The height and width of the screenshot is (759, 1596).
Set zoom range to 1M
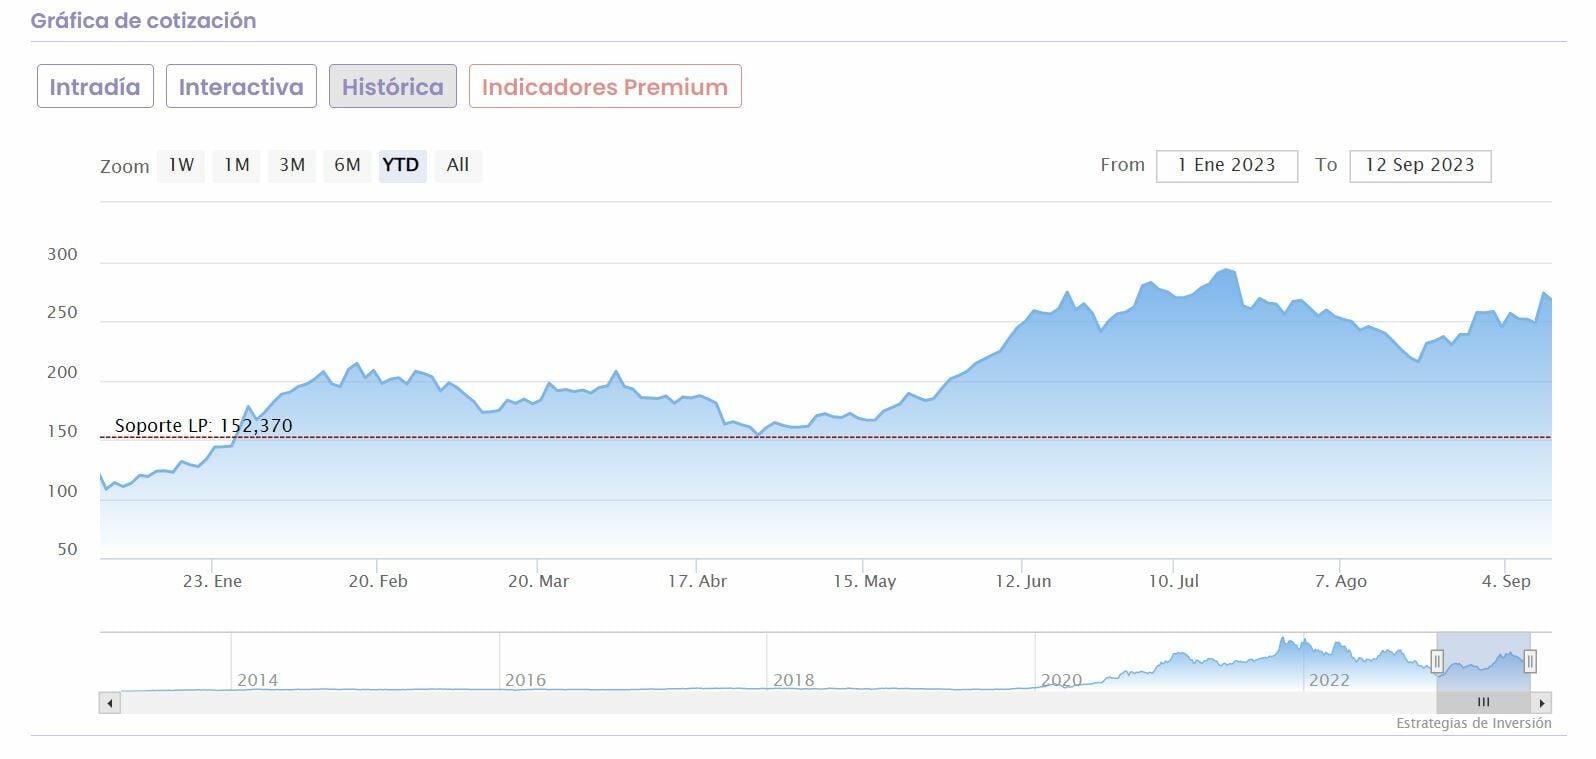click(x=237, y=165)
